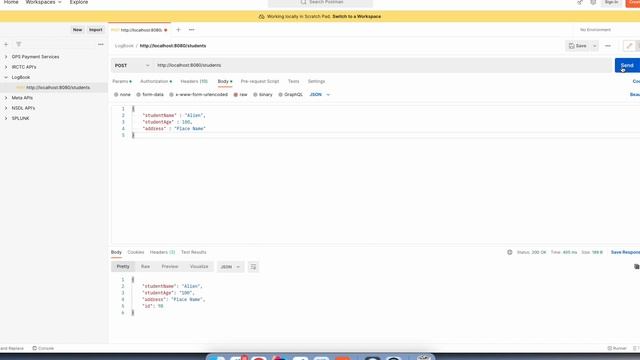Select the x-www-form-urlencoded radio option
This screenshot has height=360, width=640.
[x=171, y=95]
